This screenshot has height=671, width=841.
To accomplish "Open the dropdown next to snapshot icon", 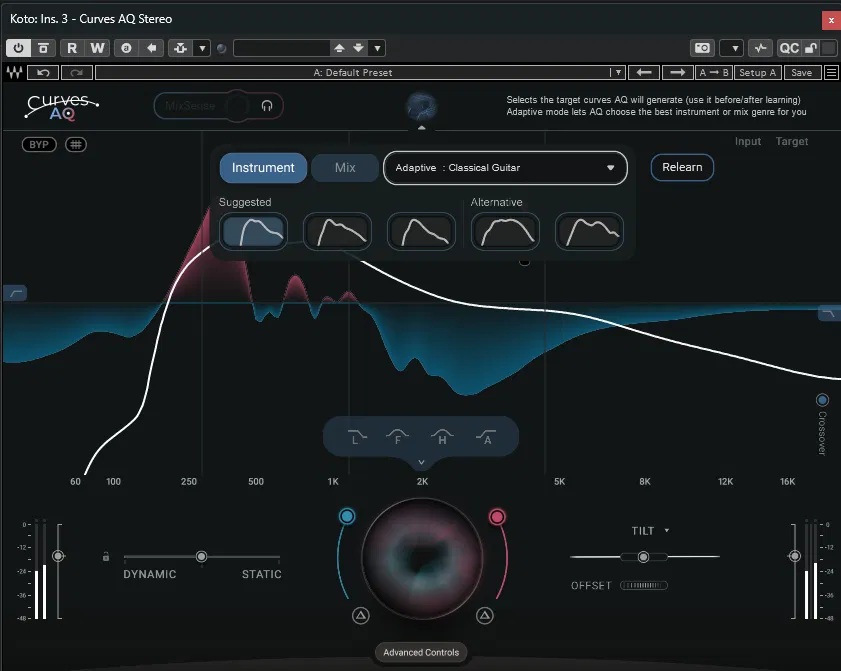I will [x=734, y=48].
